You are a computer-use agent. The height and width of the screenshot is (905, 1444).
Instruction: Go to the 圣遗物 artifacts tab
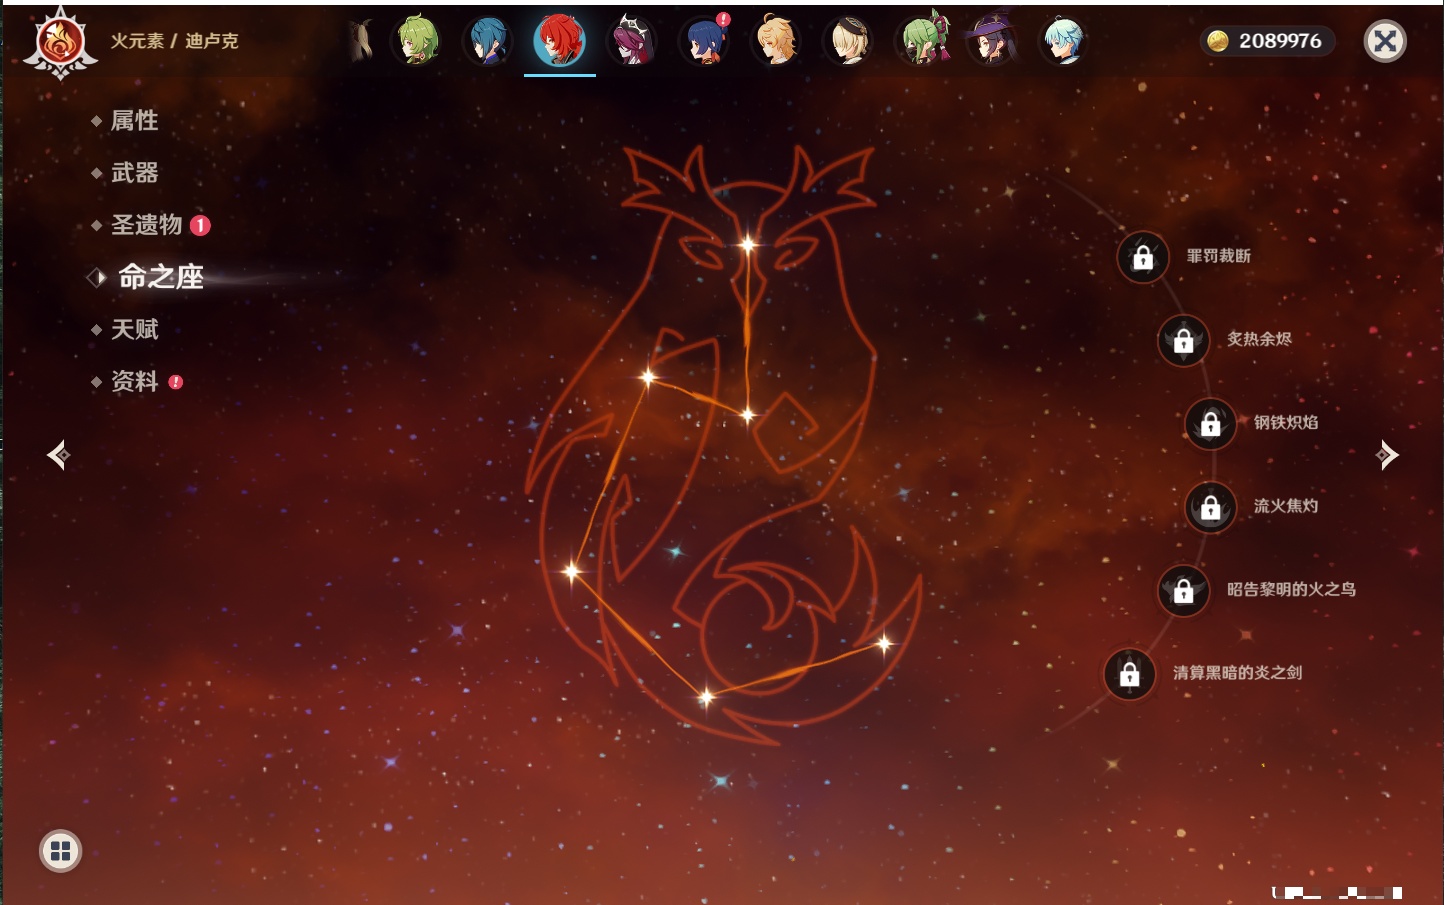tap(146, 225)
